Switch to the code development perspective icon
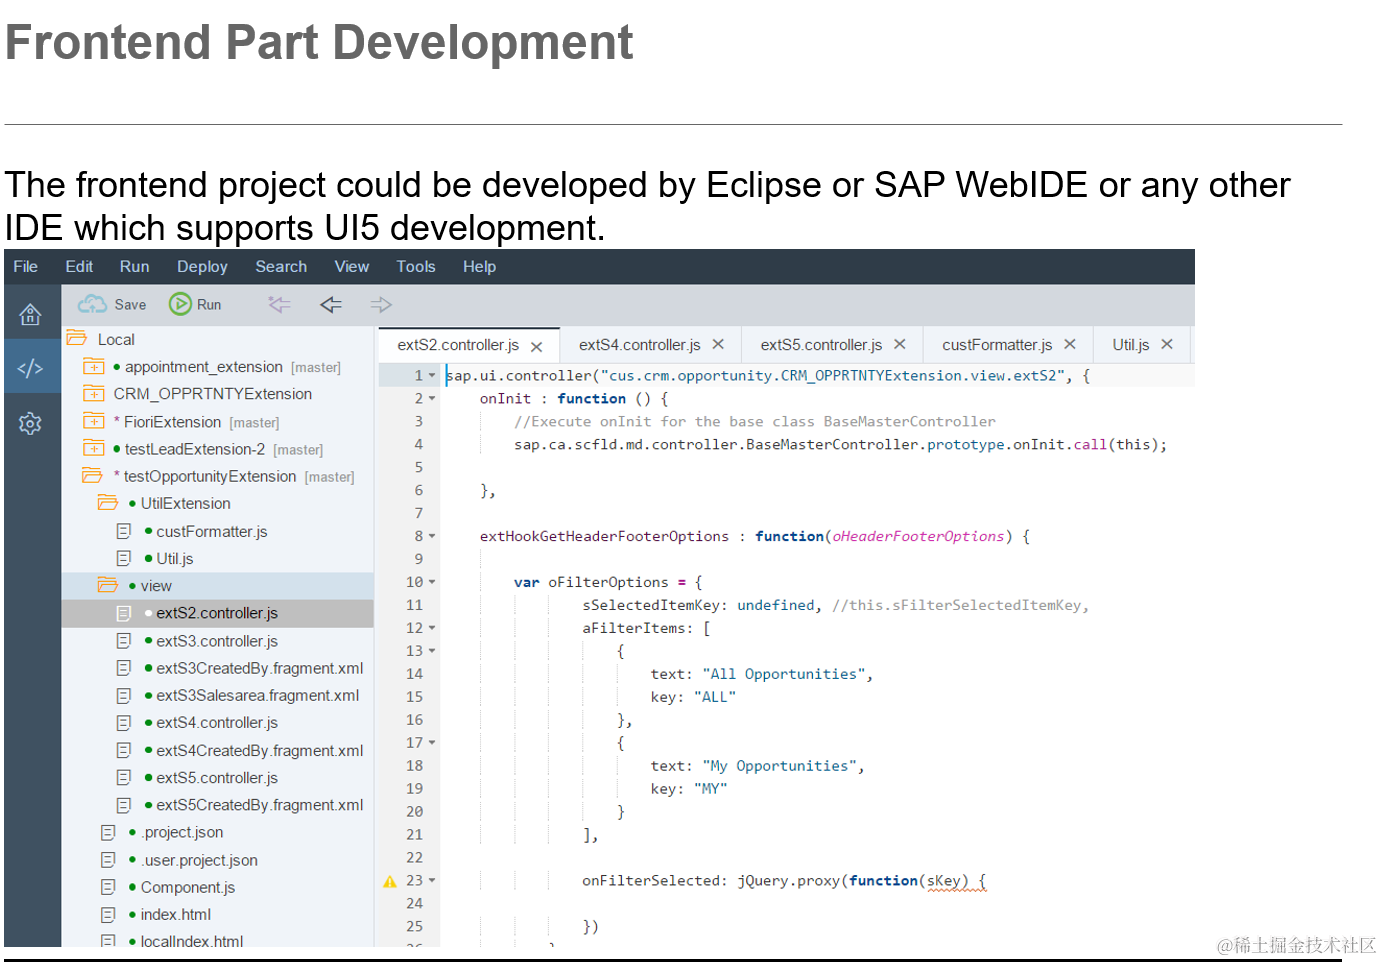 [30, 368]
